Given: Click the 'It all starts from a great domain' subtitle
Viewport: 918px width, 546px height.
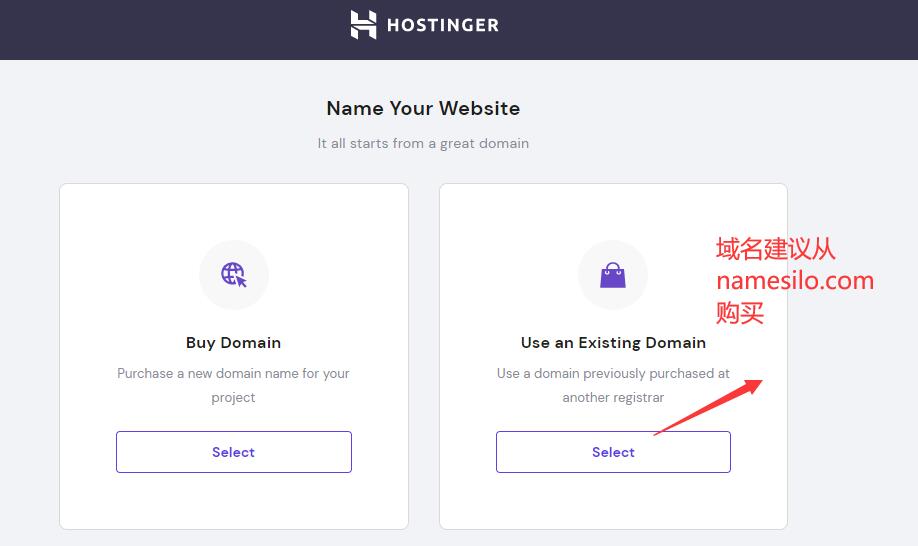Looking at the screenshot, I should pos(423,143).
